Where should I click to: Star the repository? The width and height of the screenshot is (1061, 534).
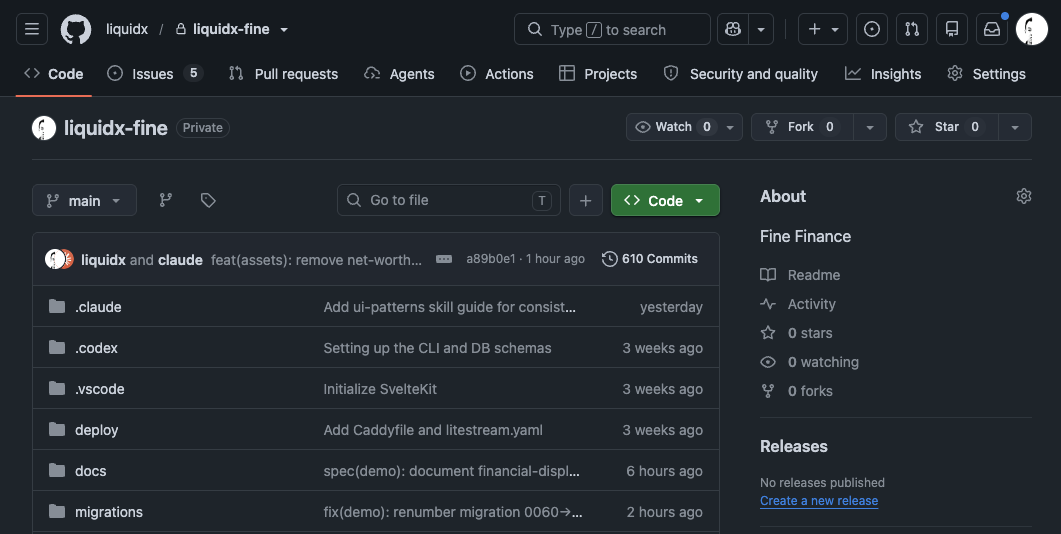946,127
